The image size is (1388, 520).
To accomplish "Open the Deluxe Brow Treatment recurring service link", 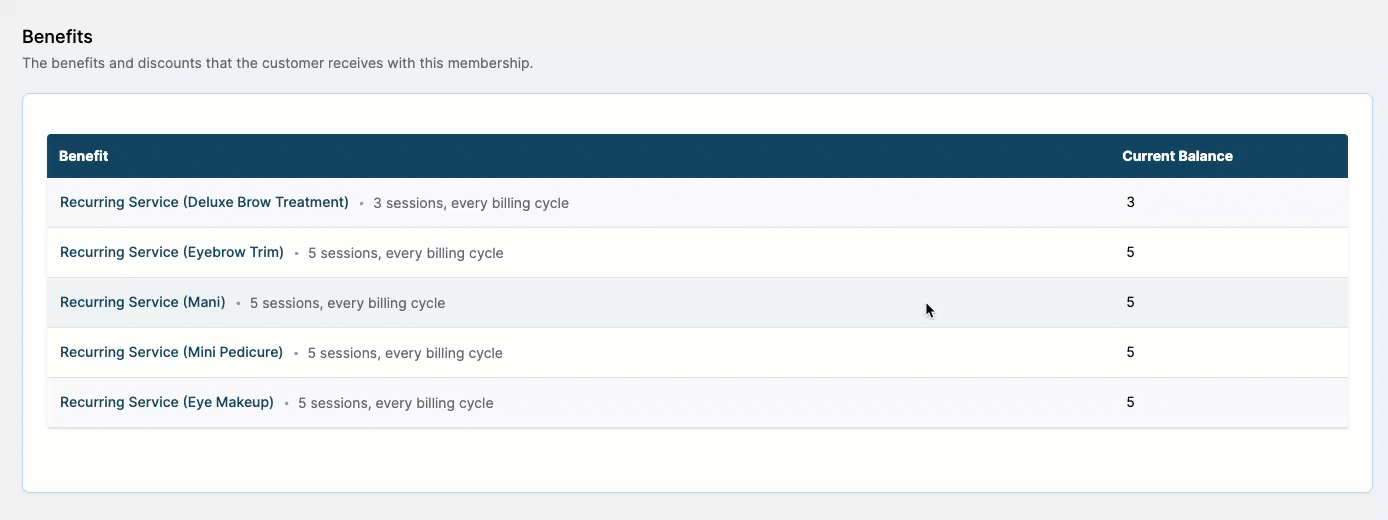I will coord(204,202).
